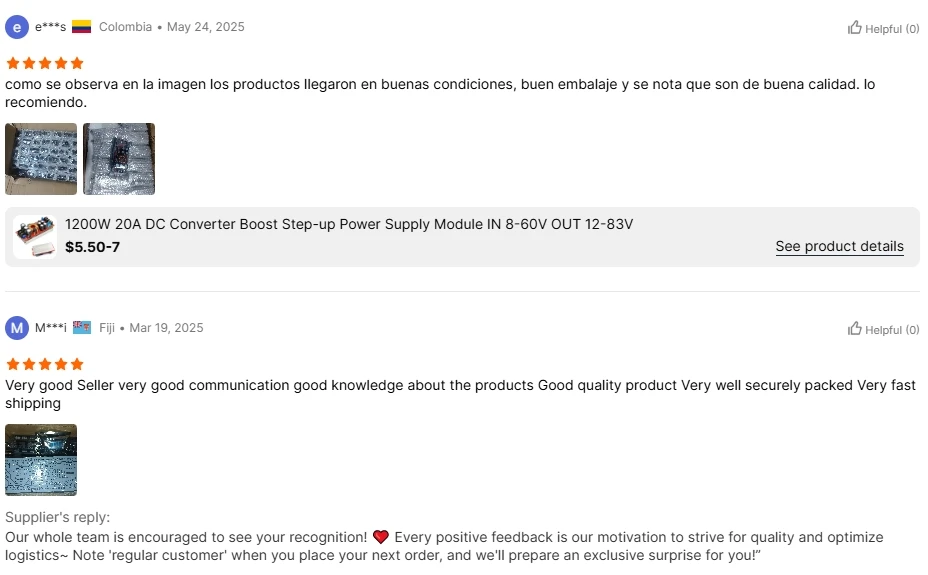This screenshot has height=575, width=928.
Task: Open the second photo in the Colombia review
Action: (x=119, y=159)
